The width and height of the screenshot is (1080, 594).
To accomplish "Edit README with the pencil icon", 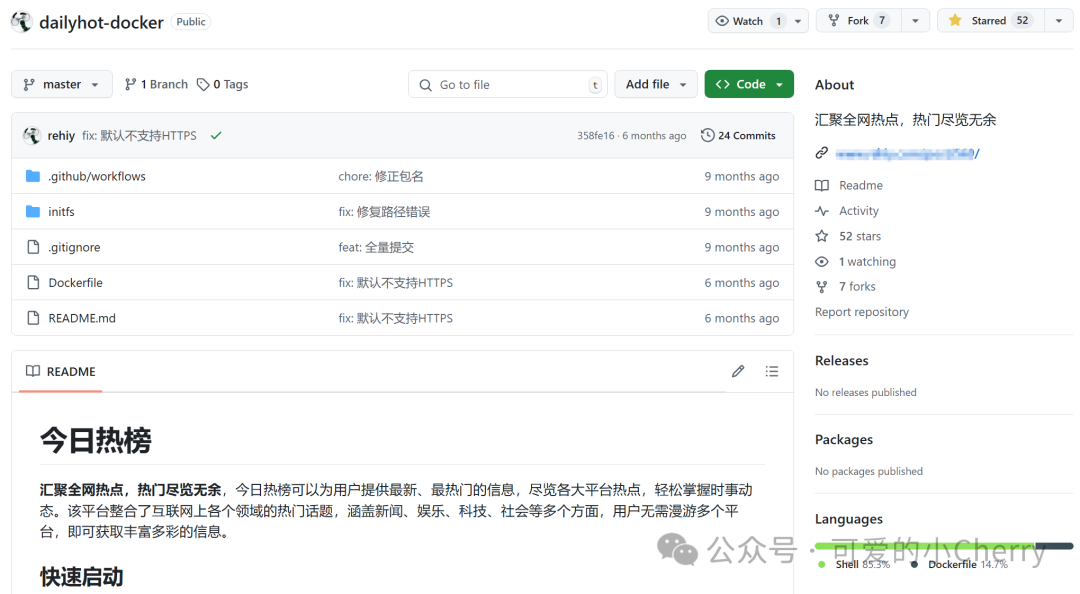I will [738, 371].
